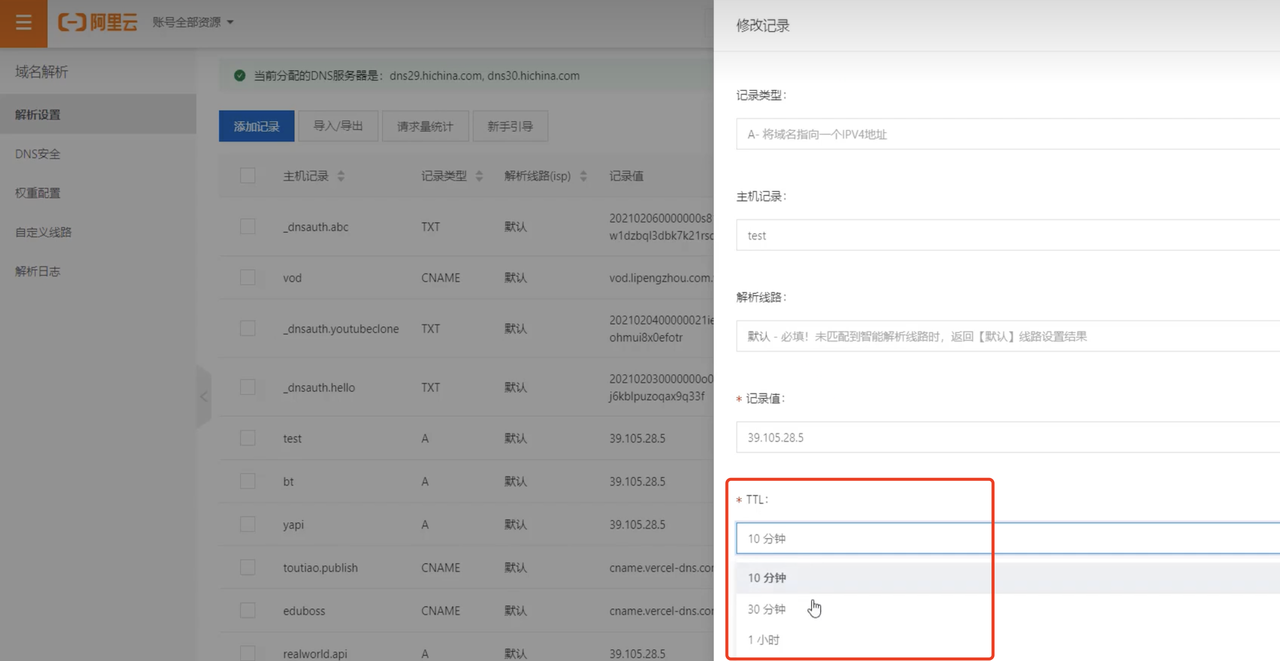This screenshot has width=1280, height=661.
Task: Click host record eduboss
Action: [x=304, y=610]
